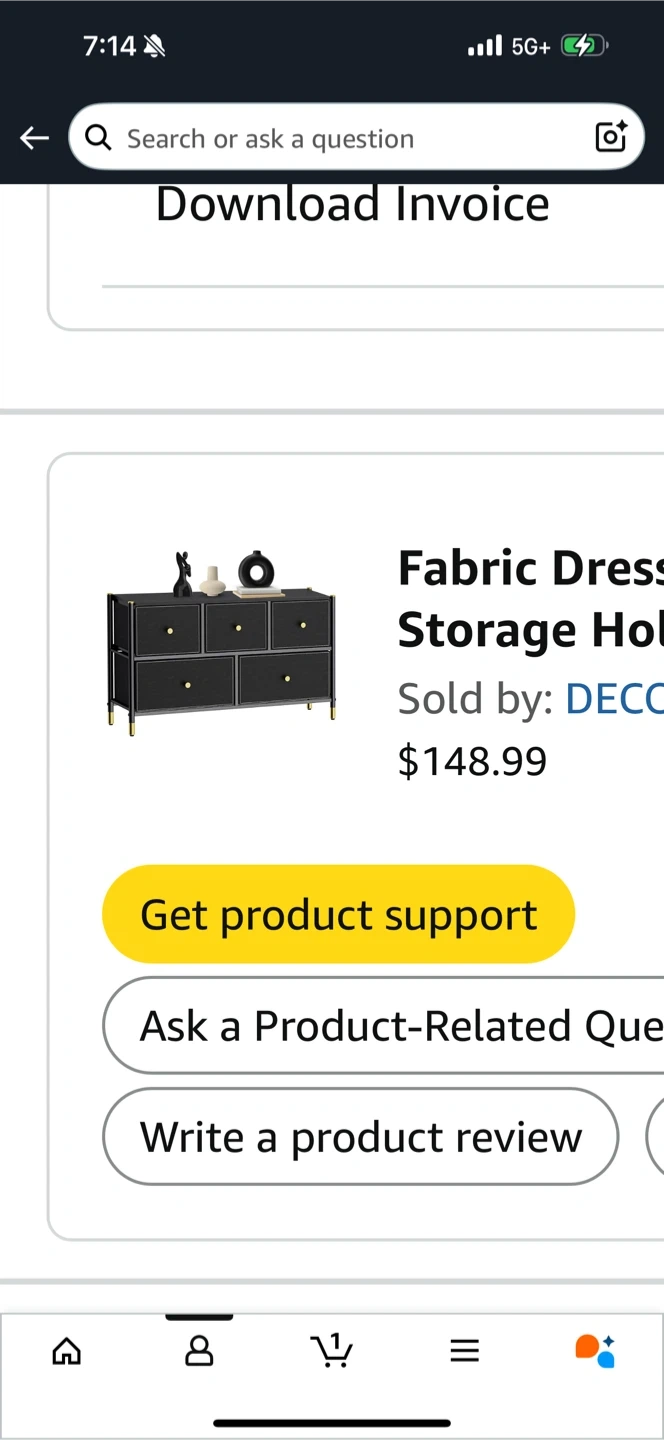Select Write a product review
664x1440 pixels.
(360, 1137)
